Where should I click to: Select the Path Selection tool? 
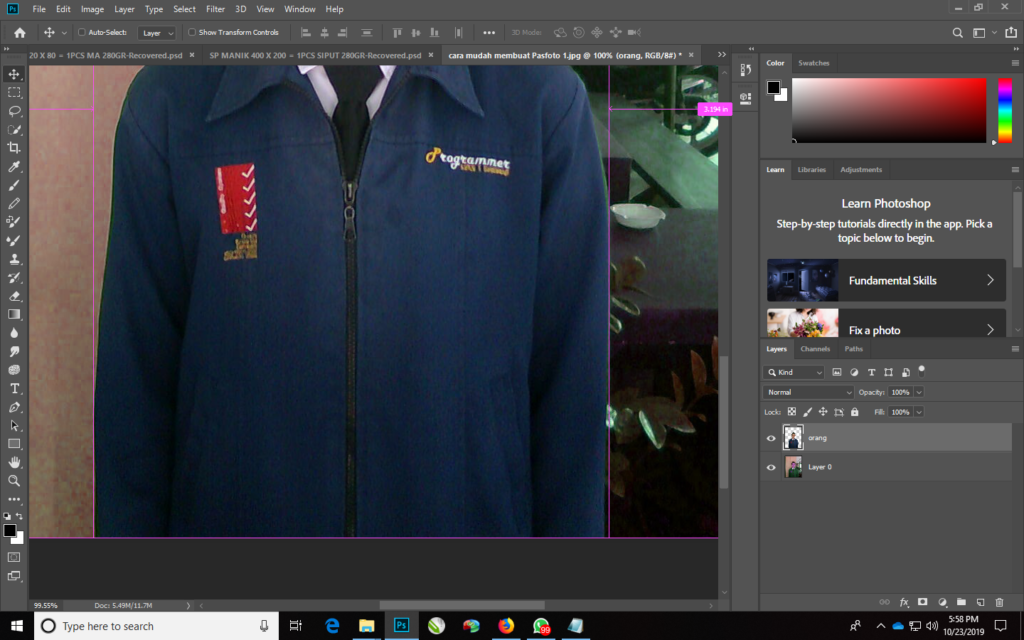(x=14, y=425)
